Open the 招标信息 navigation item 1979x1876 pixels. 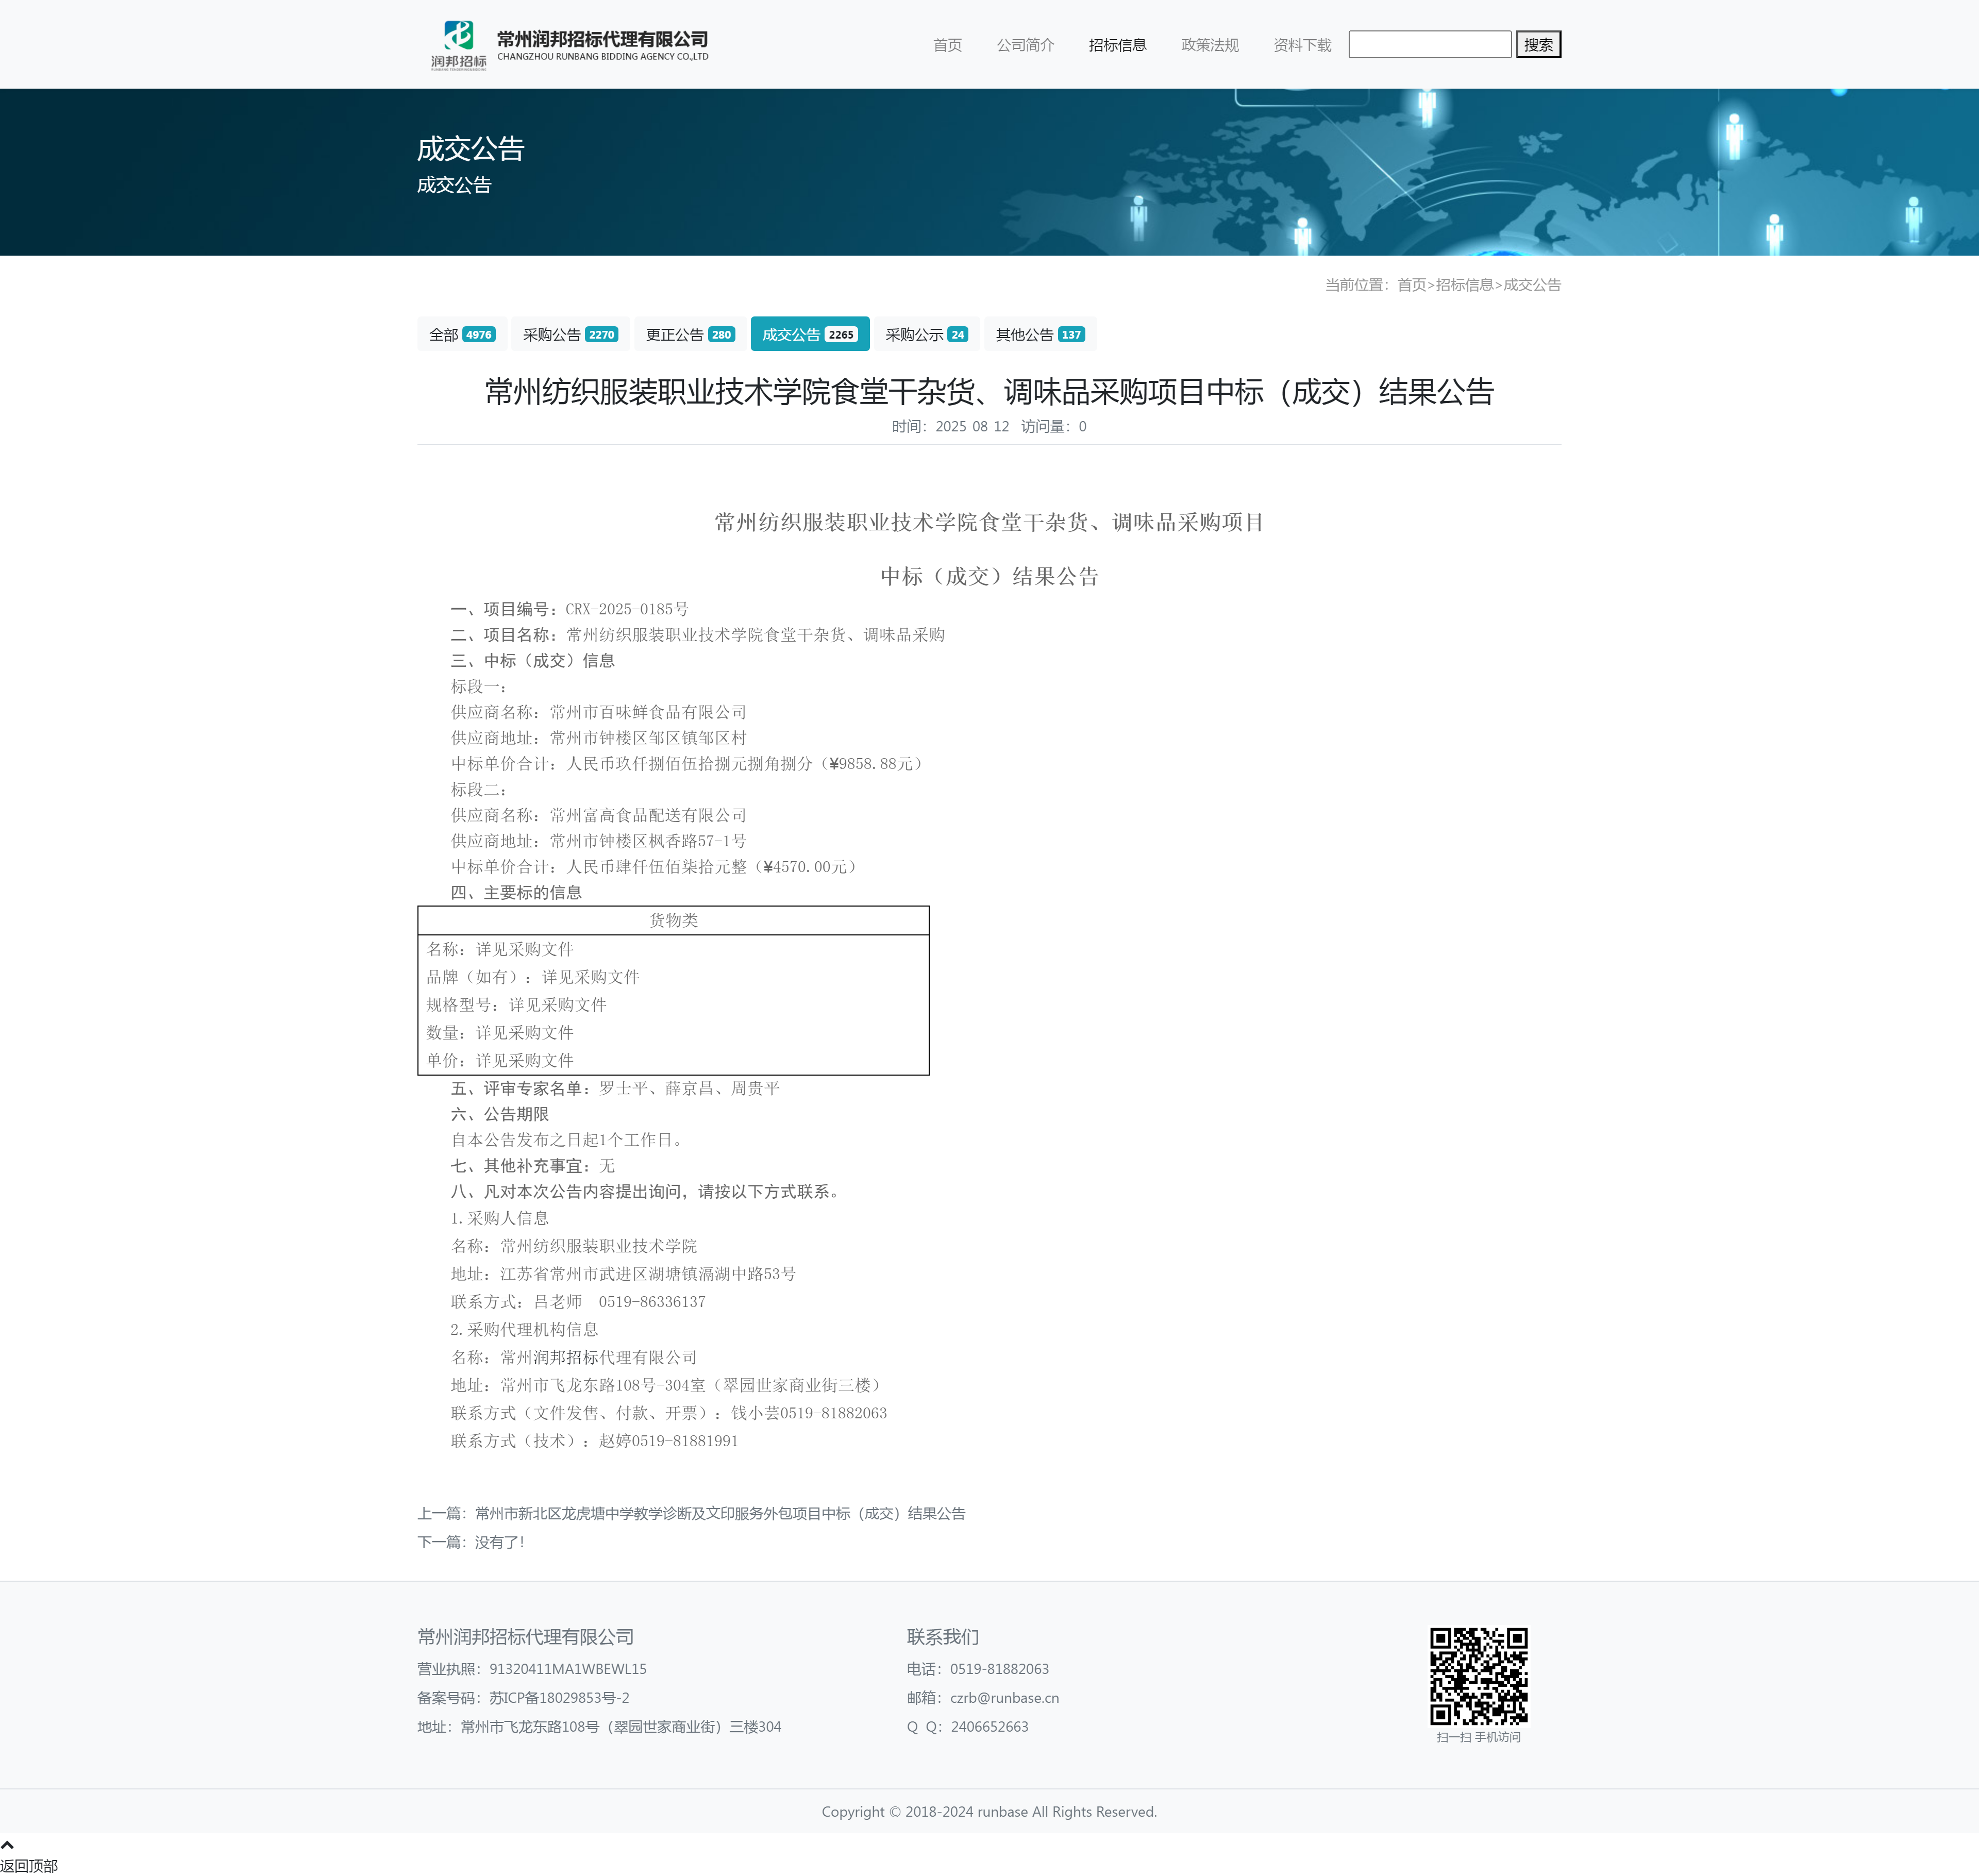(x=1117, y=45)
